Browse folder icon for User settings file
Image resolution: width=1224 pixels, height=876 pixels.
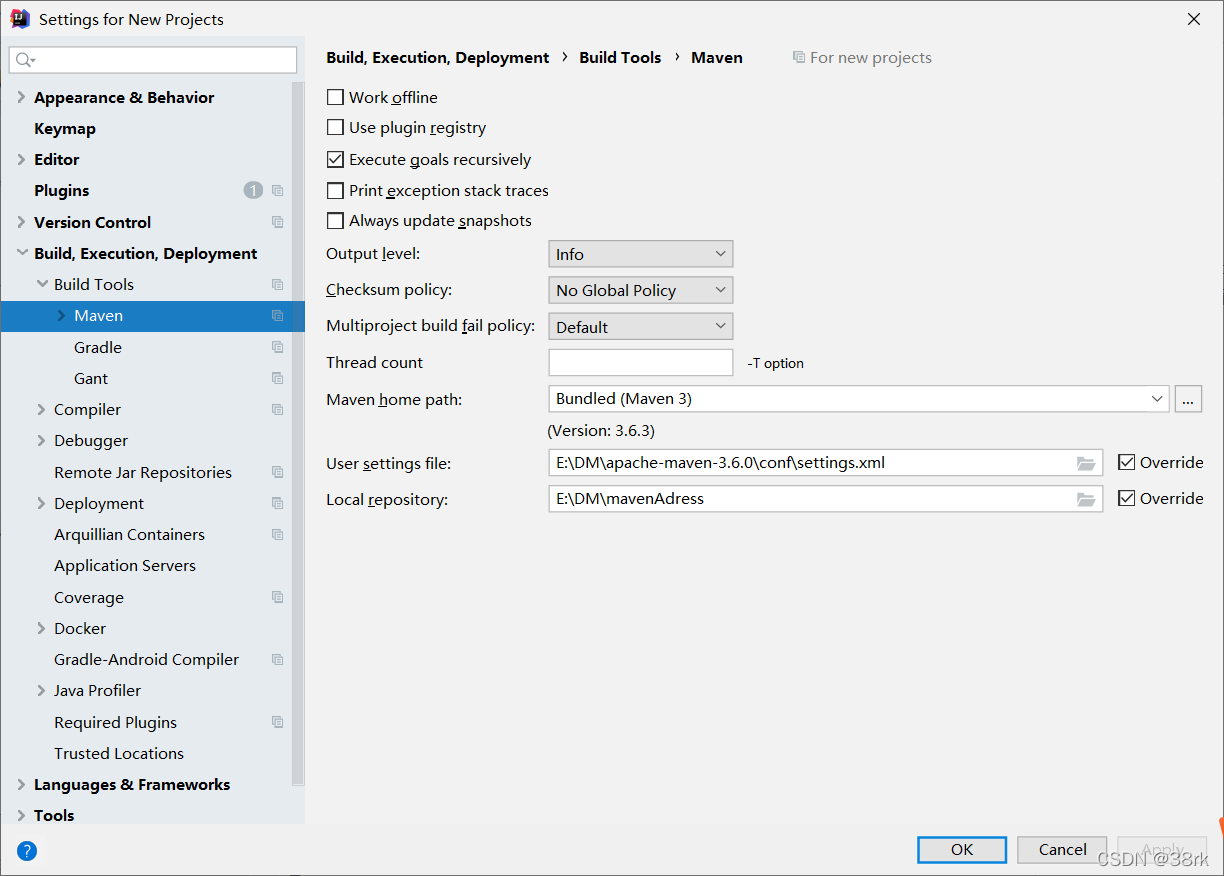point(1086,463)
